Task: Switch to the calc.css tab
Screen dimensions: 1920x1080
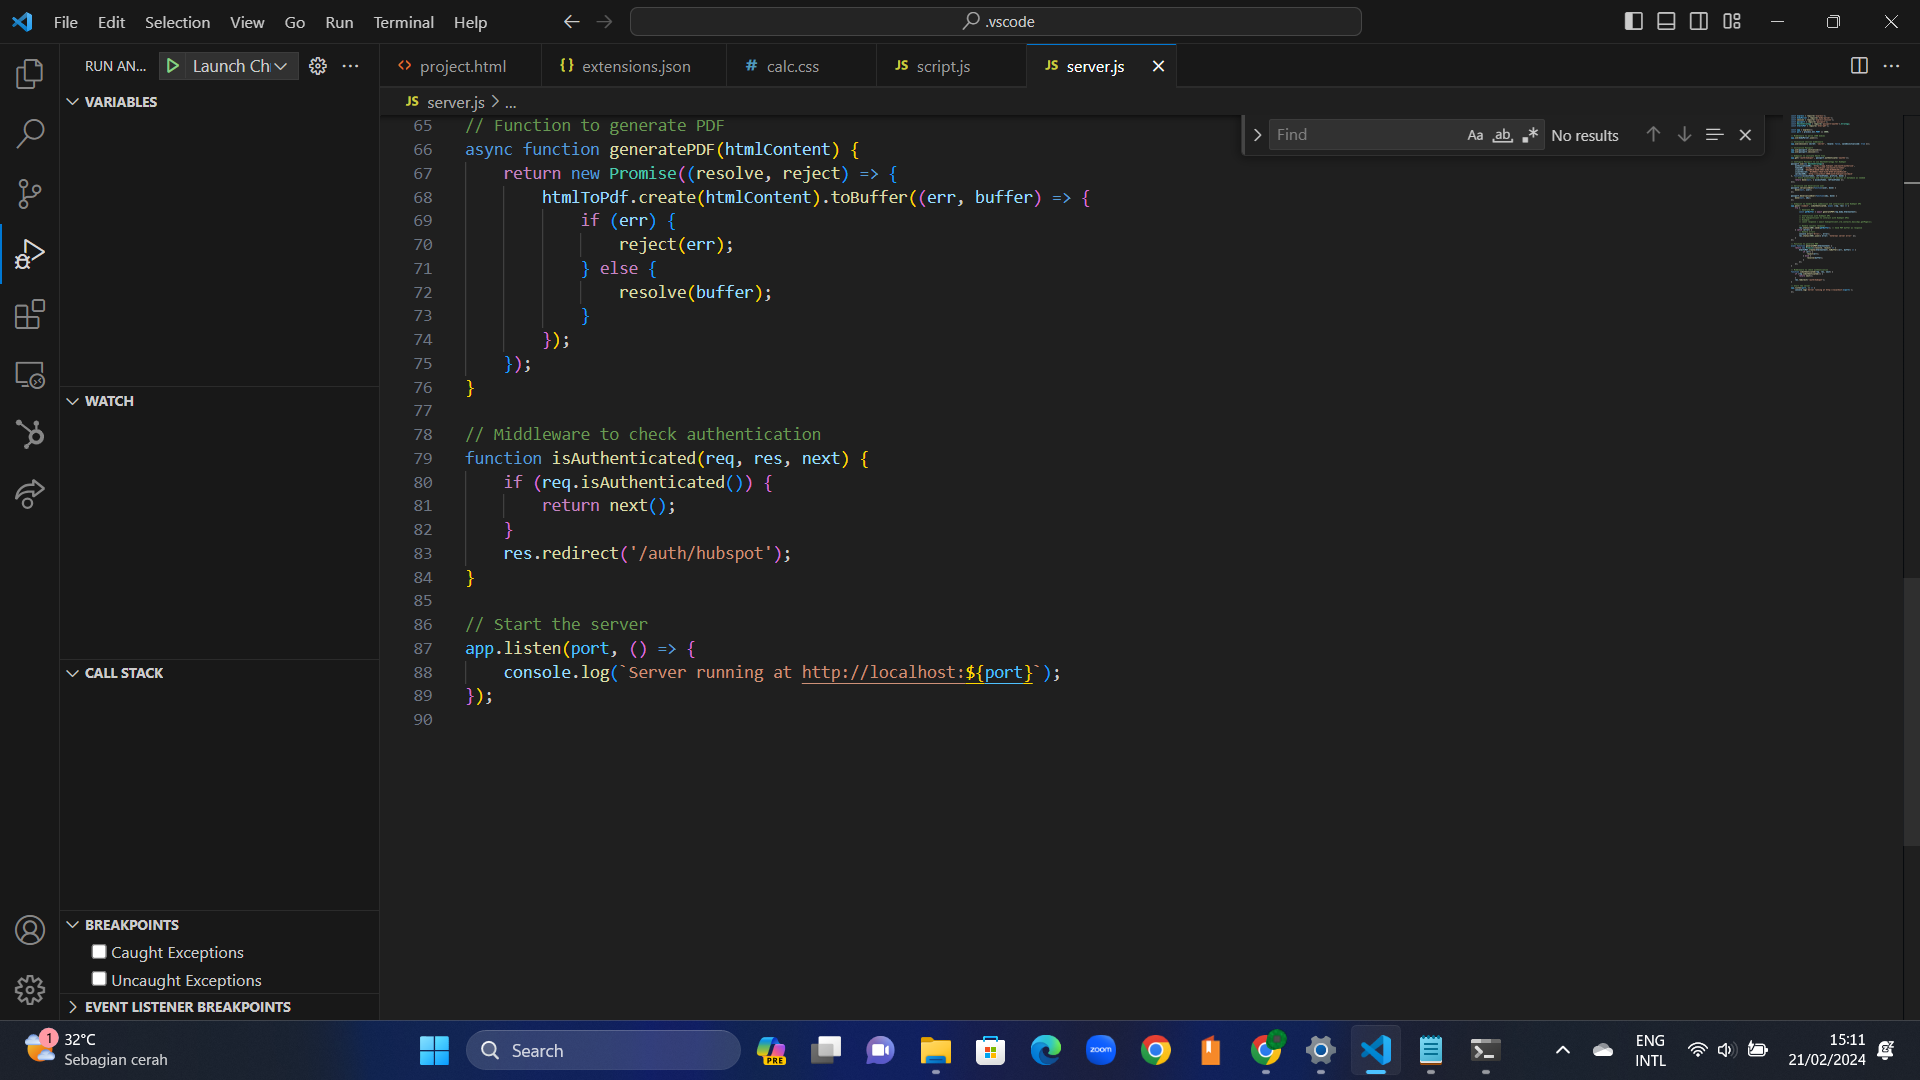Action: (x=791, y=65)
